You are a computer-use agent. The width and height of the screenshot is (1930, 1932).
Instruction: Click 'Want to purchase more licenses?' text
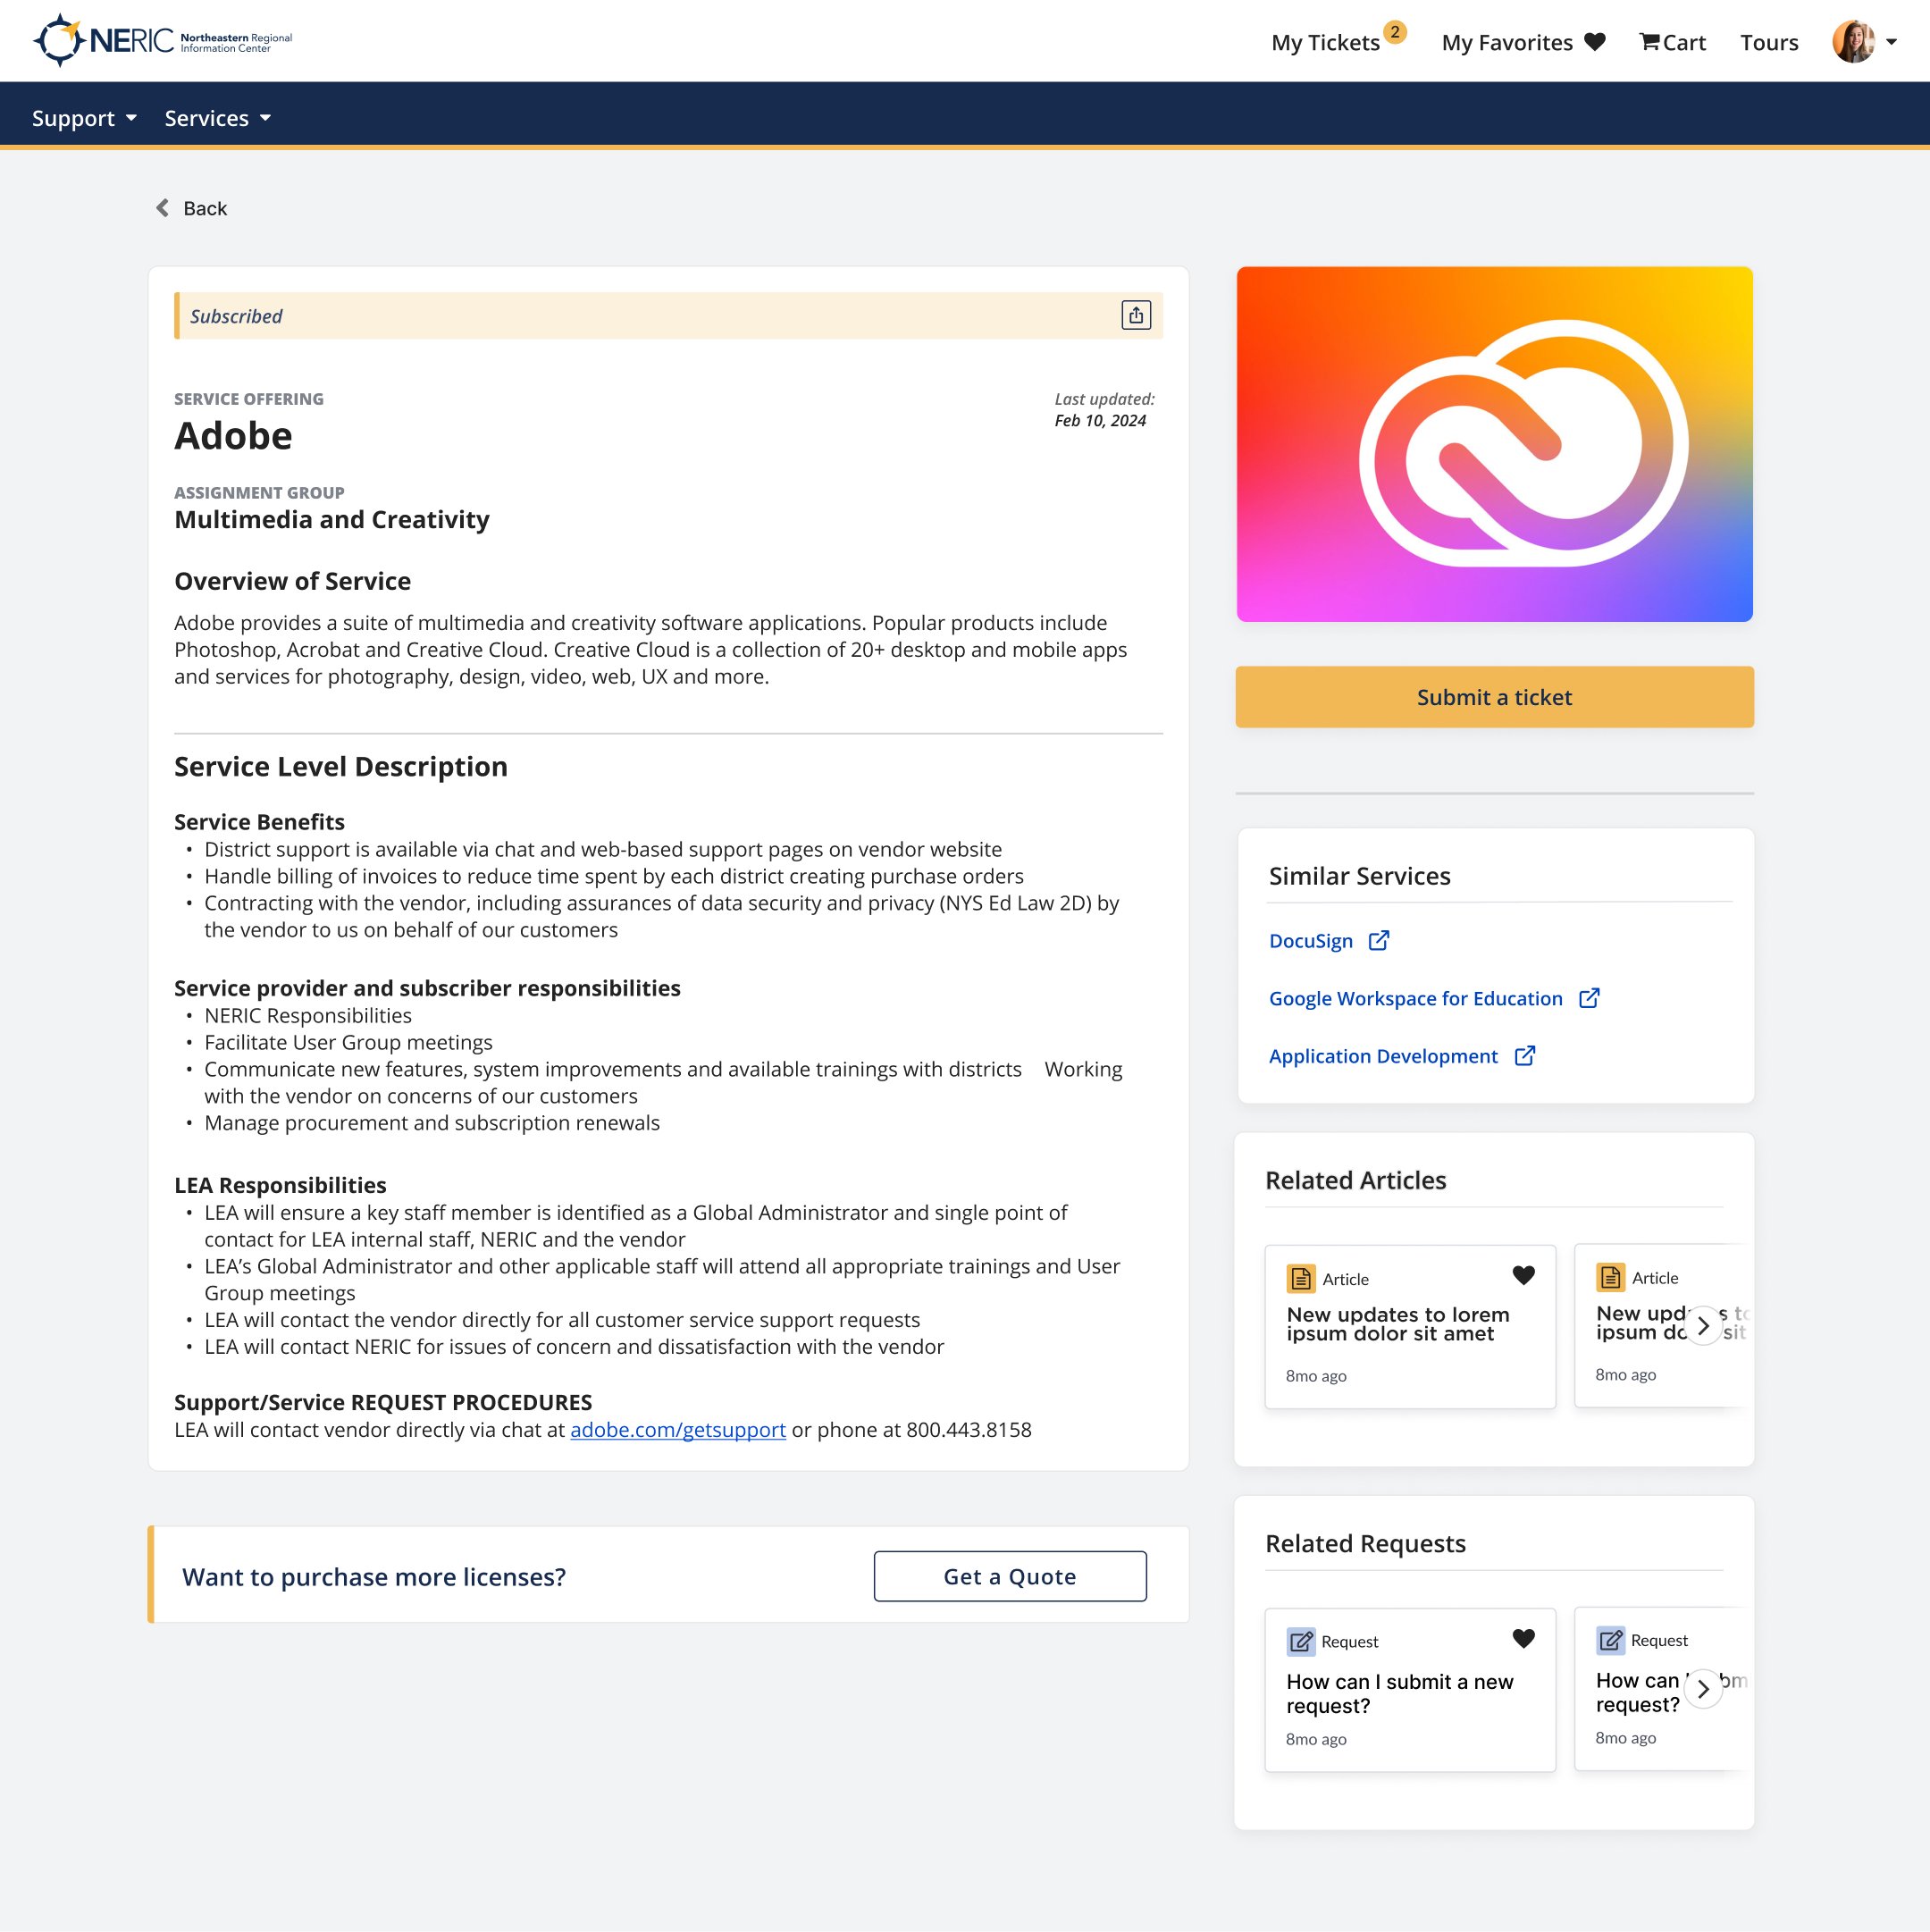click(x=374, y=1577)
